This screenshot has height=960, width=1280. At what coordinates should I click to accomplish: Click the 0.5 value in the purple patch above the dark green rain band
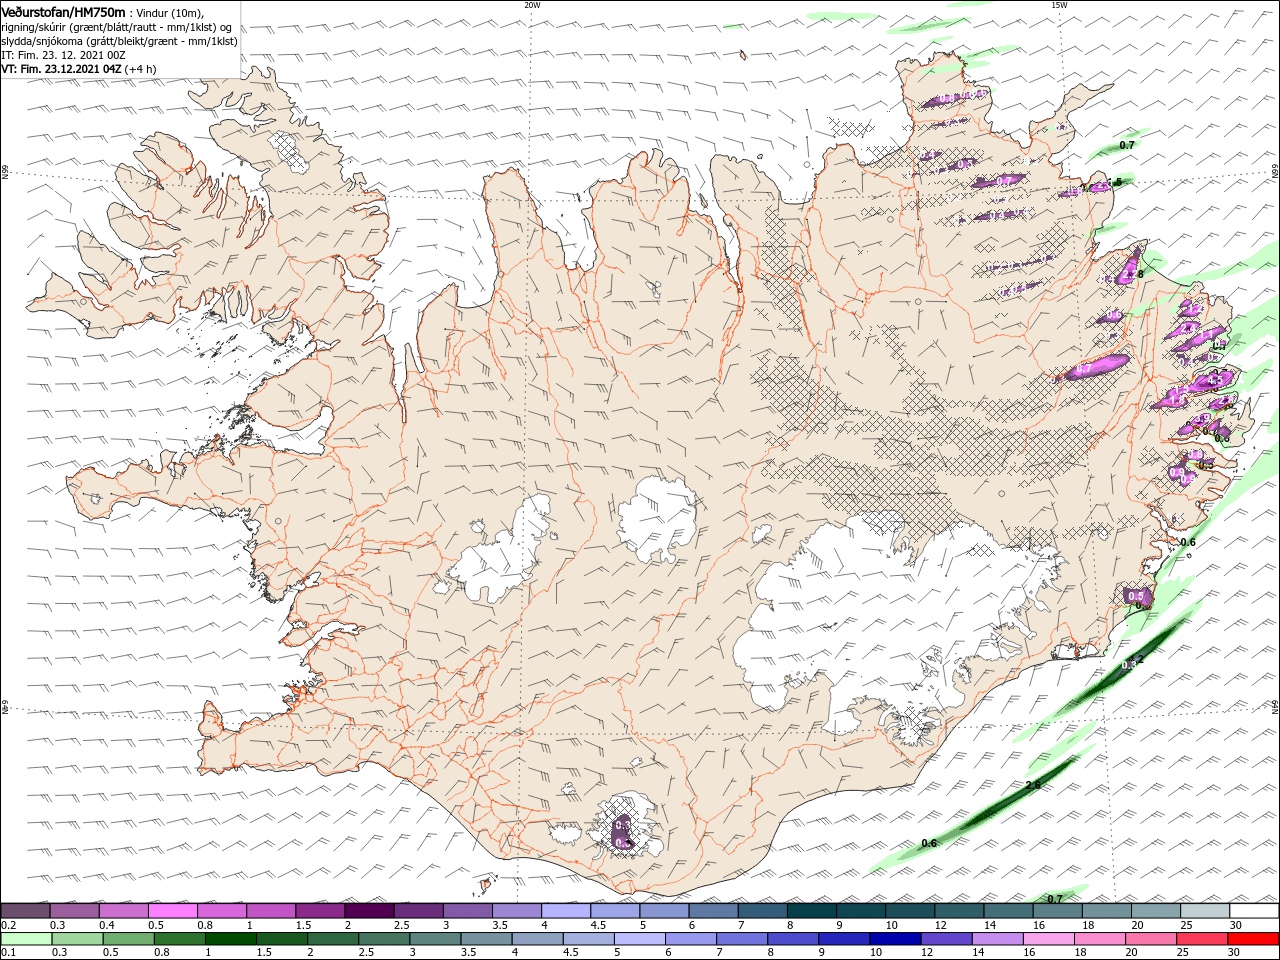(x=1136, y=596)
